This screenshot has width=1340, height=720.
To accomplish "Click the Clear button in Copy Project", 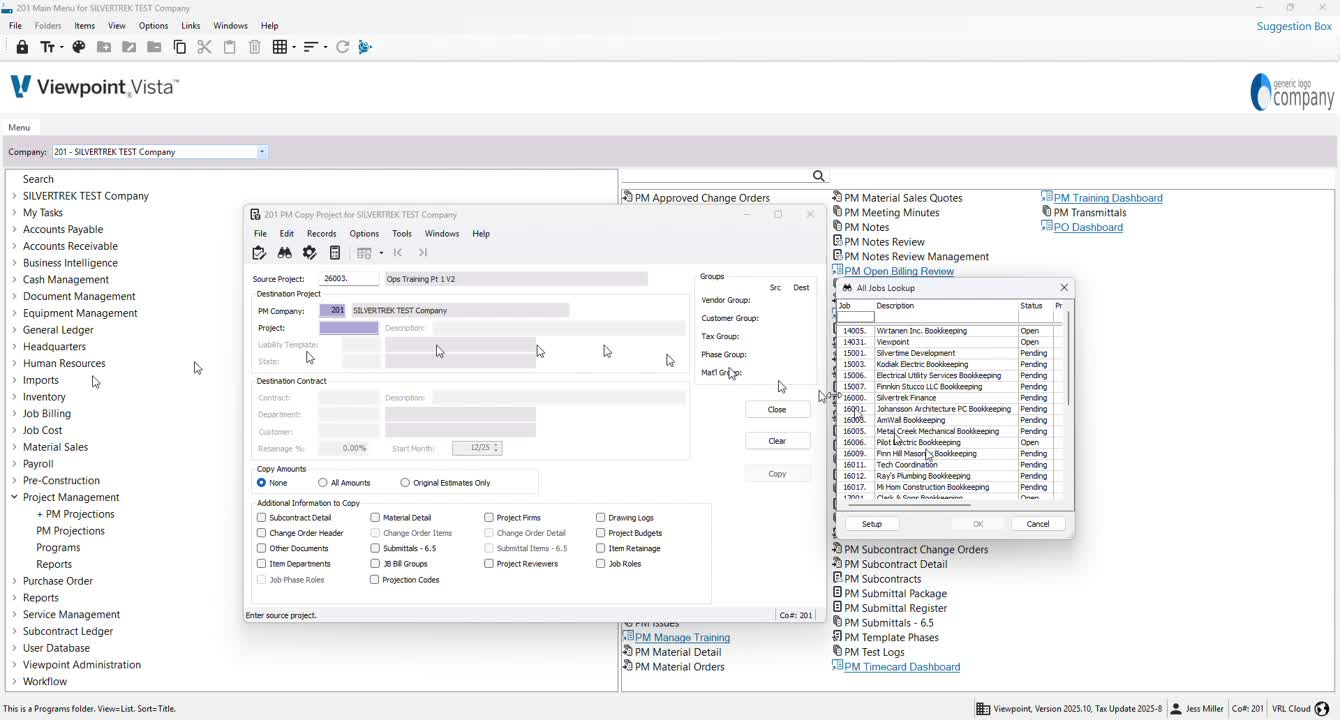I will pyautogui.click(x=777, y=441).
